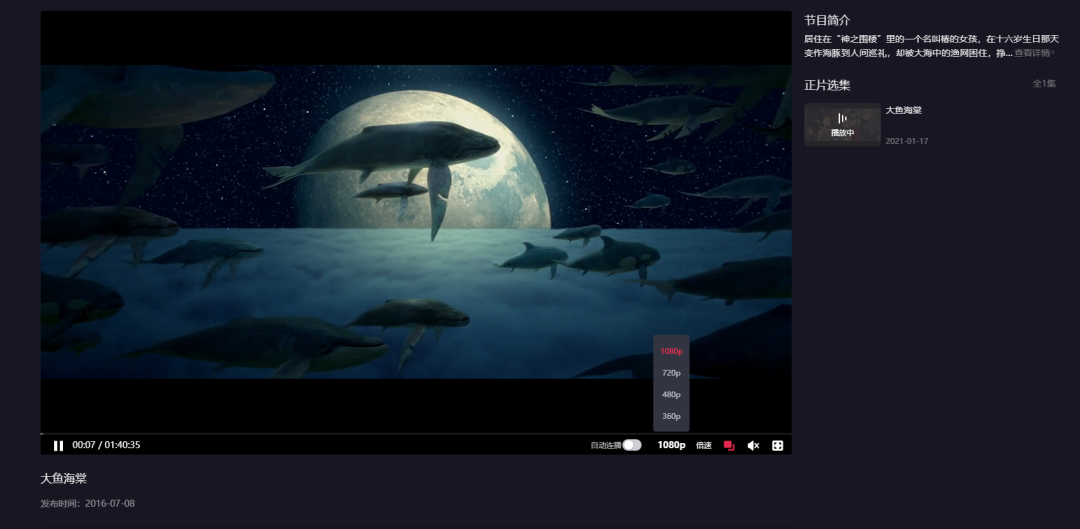
Task: Open the 倍速 playback speed menu
Action: pos(703,446)
